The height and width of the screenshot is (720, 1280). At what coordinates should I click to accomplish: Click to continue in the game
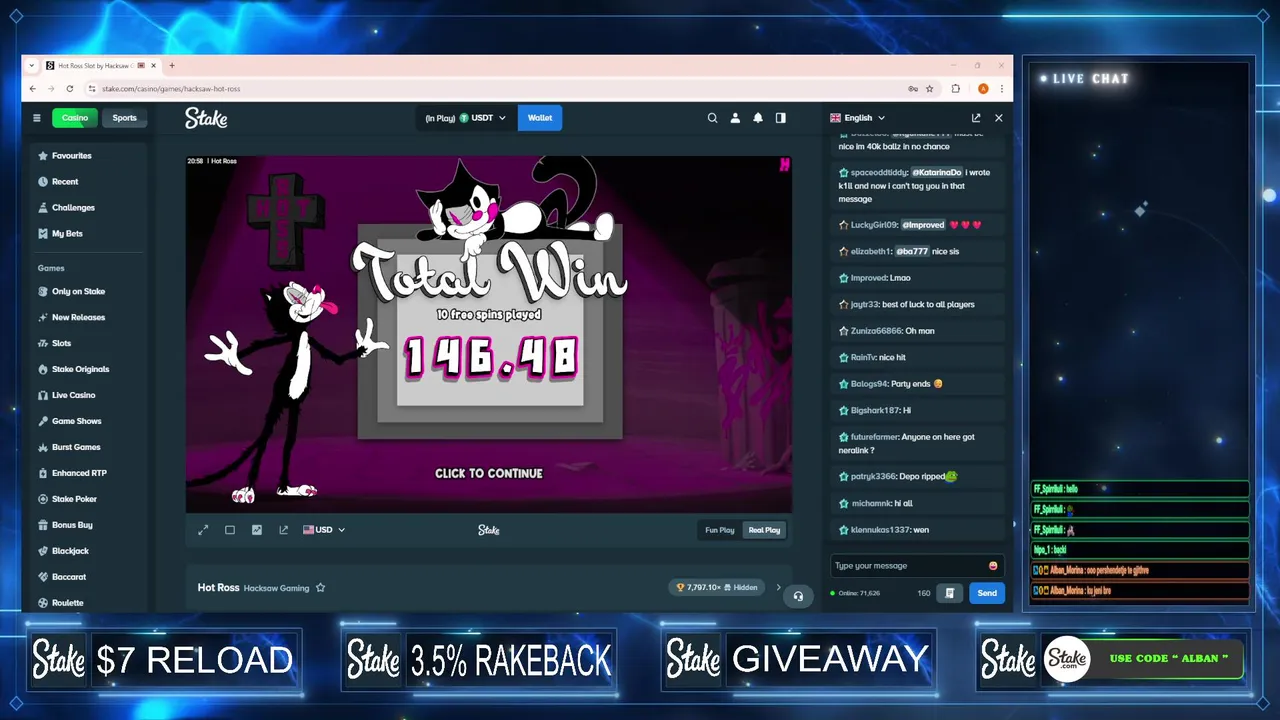489,474
